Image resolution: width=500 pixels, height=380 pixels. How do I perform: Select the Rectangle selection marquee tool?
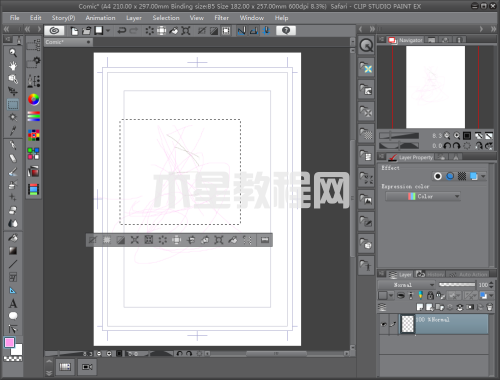[13, 105]
